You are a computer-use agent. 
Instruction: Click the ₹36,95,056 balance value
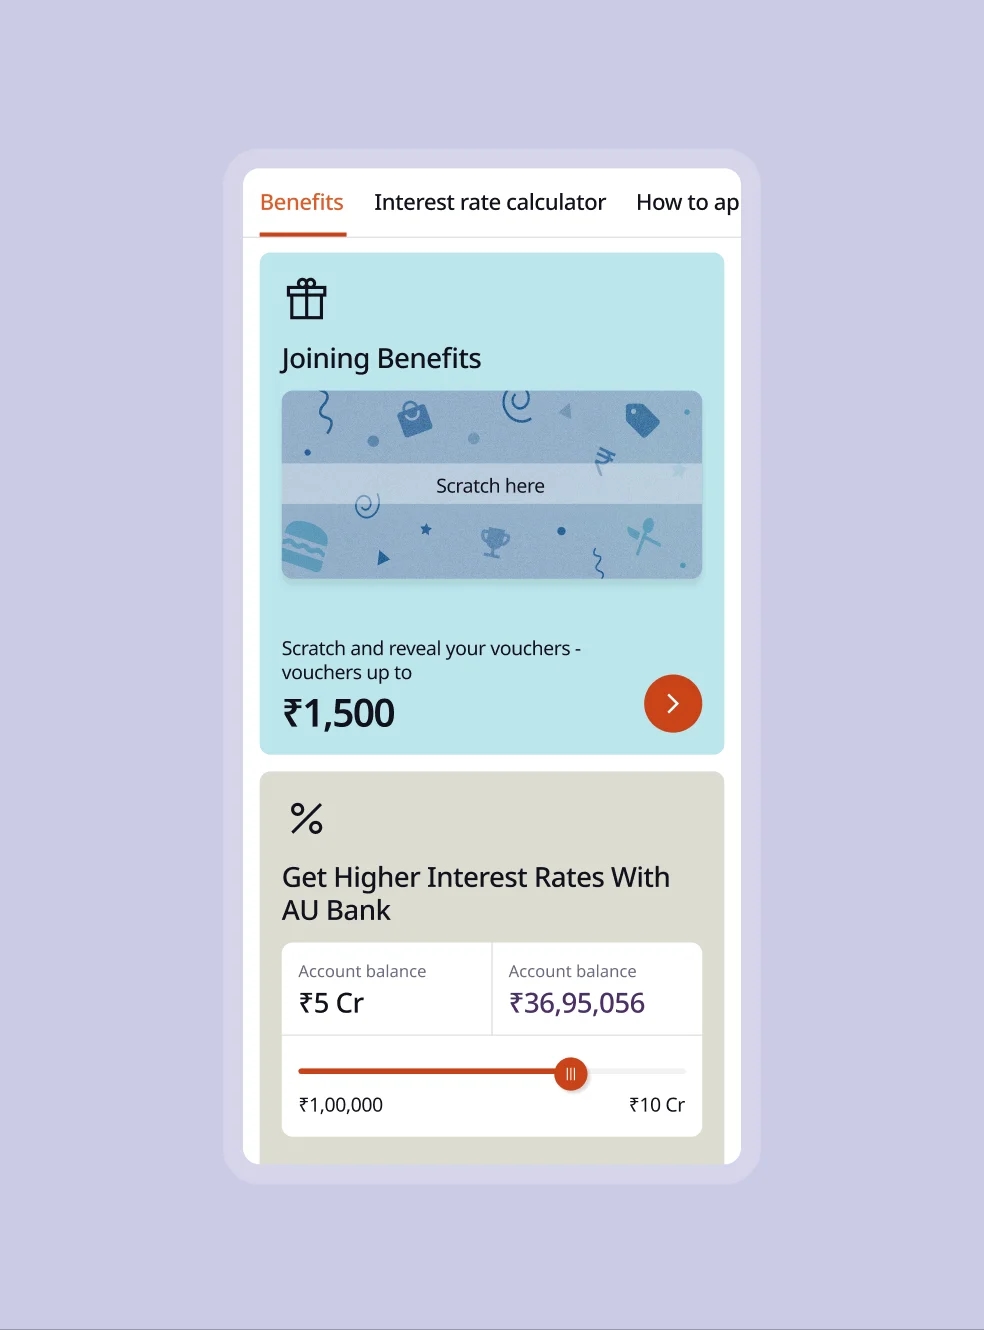pos(577,1003)
